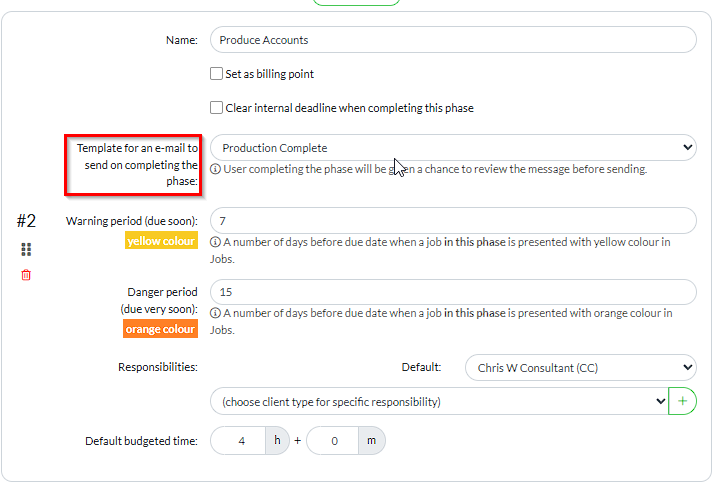The height and width of the screenshot is (485, 718).
Task: Click the 'Template for an e-mail' highlighted label
Action: 133,165
